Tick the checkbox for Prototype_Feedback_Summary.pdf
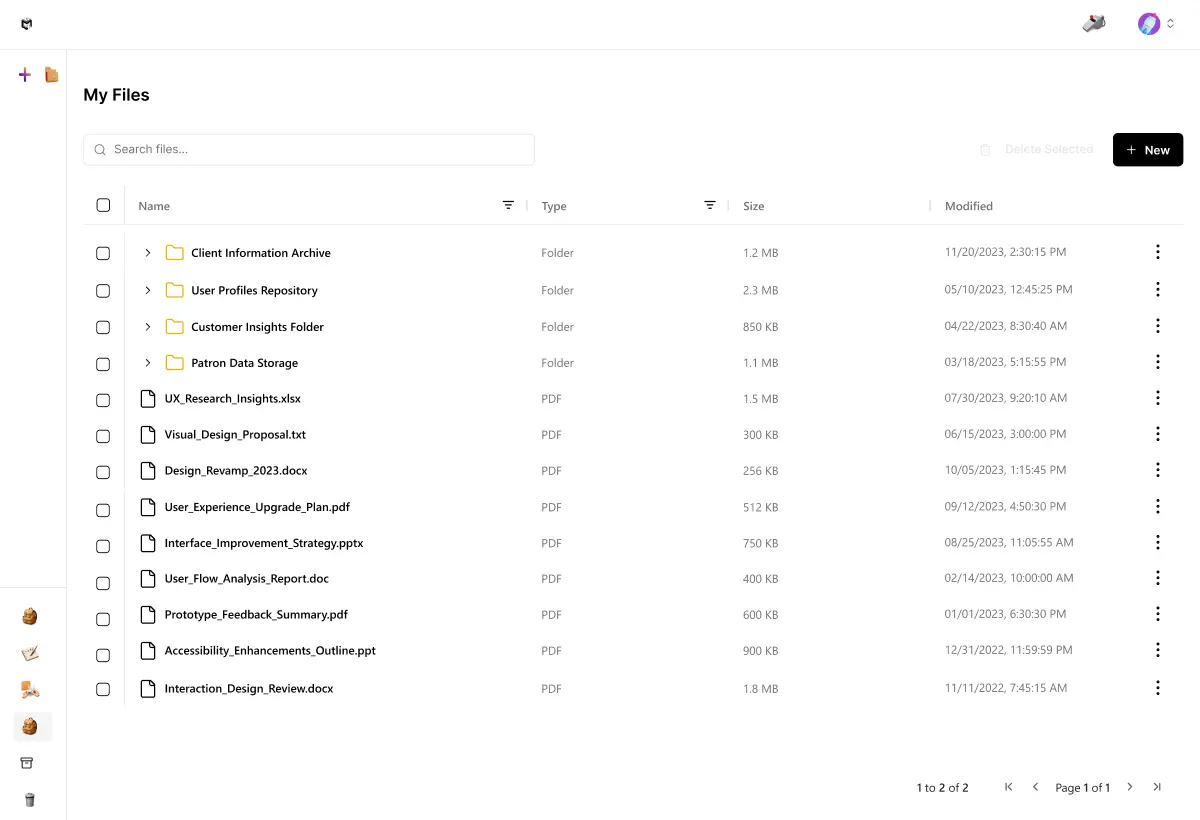 (103, 619)
